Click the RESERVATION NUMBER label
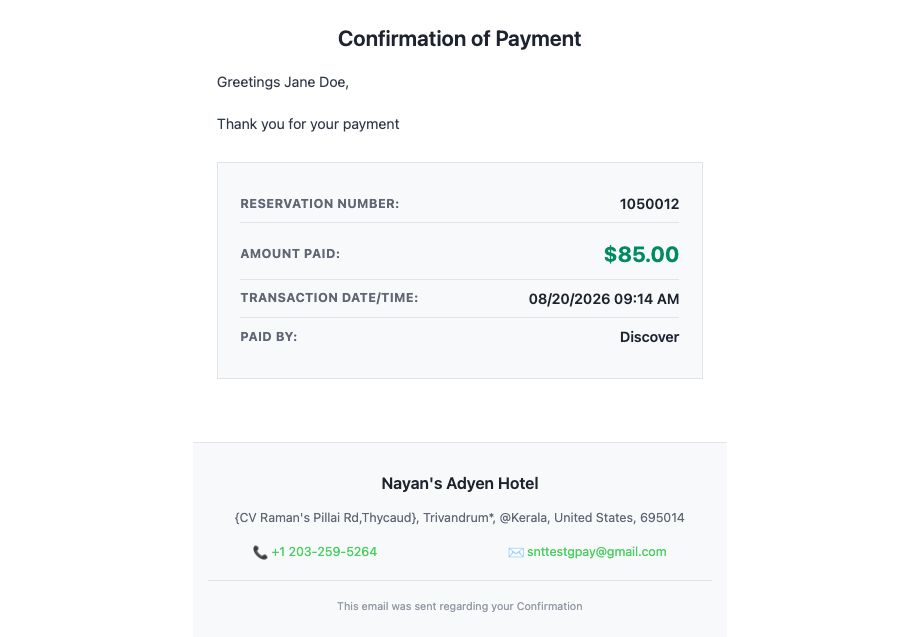 click(320, 204)
